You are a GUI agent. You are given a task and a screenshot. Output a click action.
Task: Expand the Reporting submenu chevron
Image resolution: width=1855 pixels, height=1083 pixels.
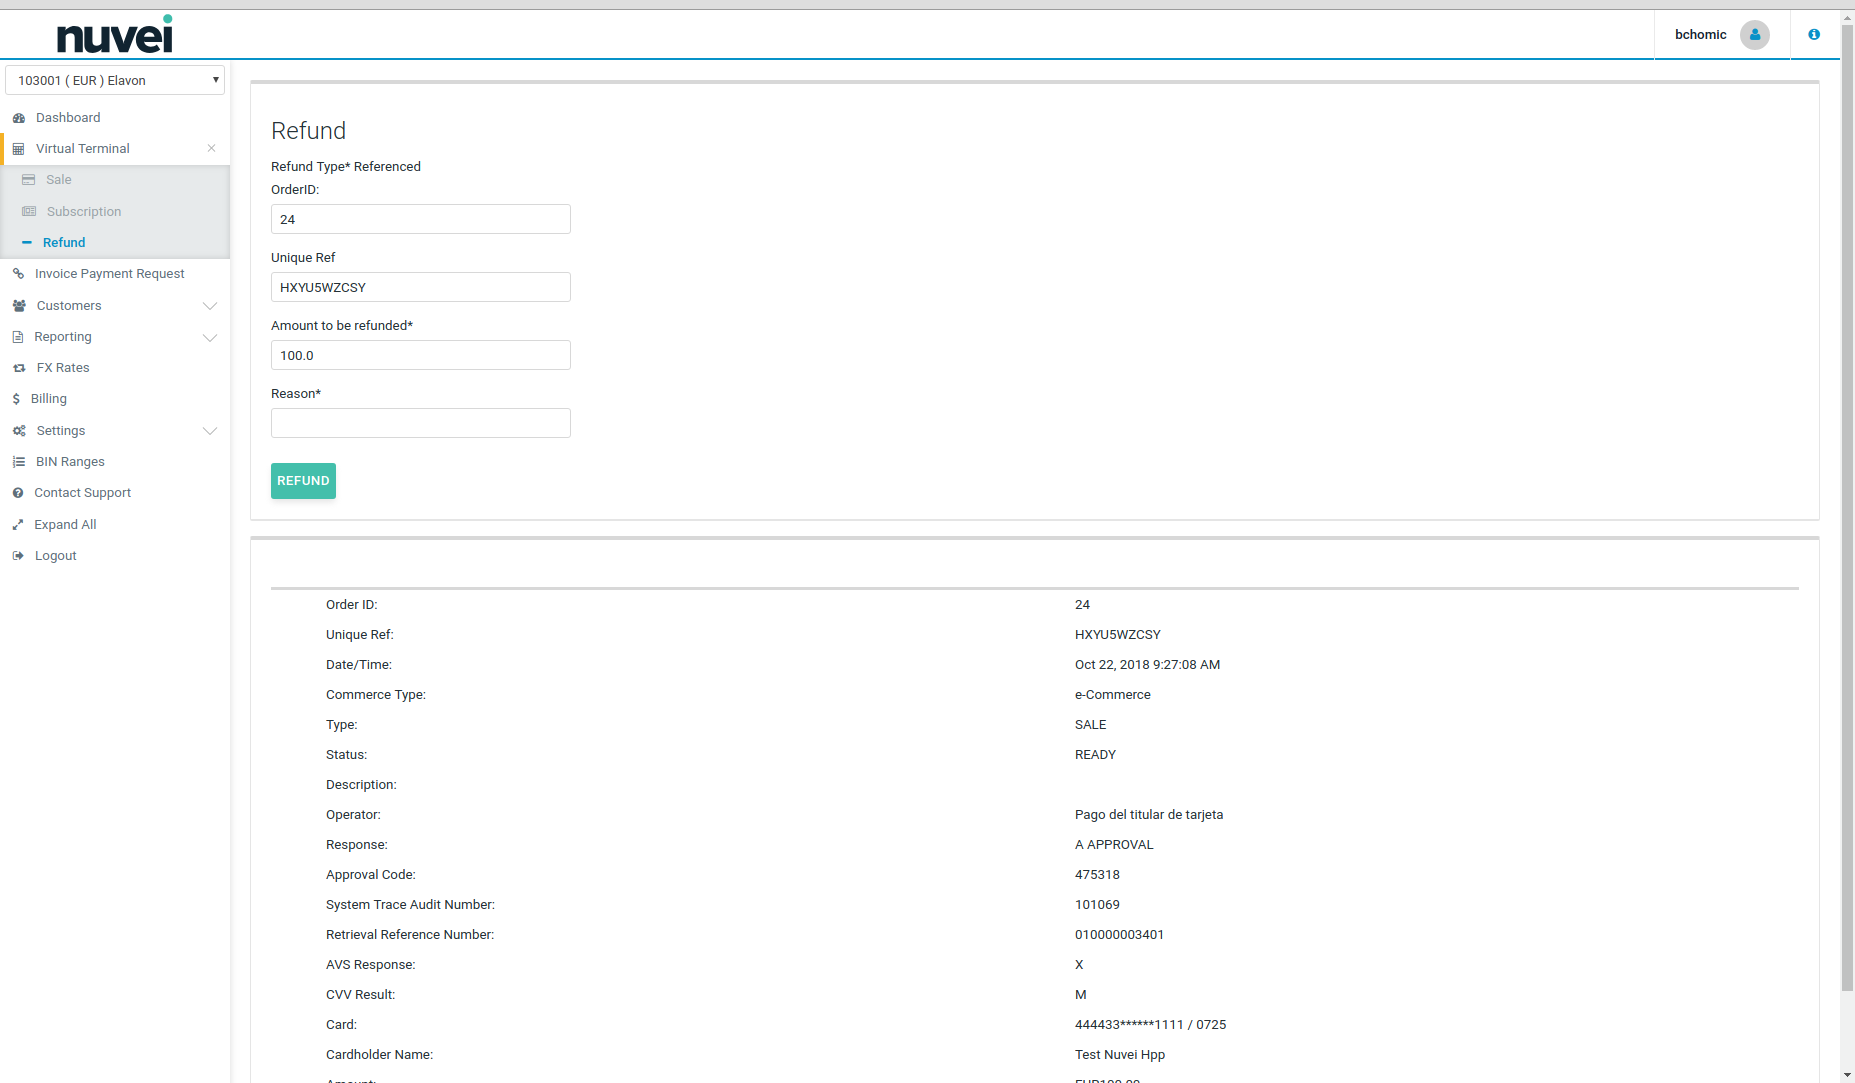[210, 337]
